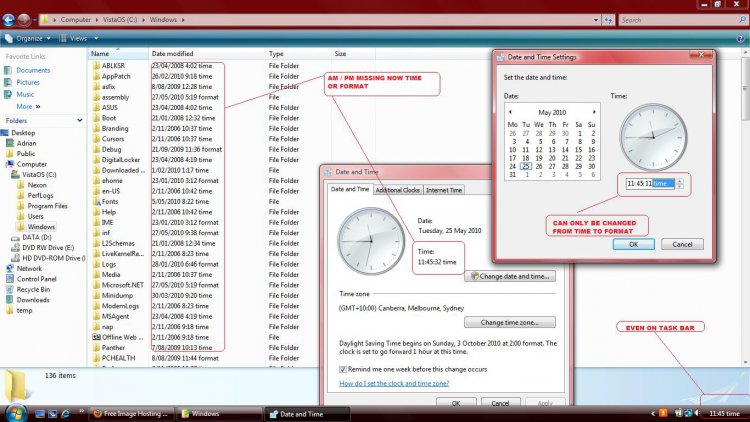The image size is (750, 422).
Task: Open How do I set the clock link
Action: 394,383
